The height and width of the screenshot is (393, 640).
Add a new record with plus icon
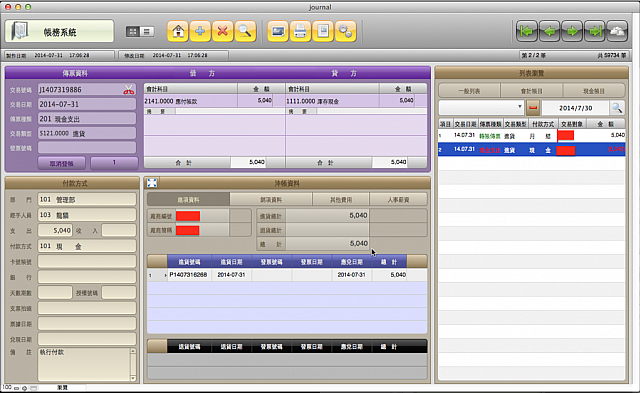coord(200,31)
